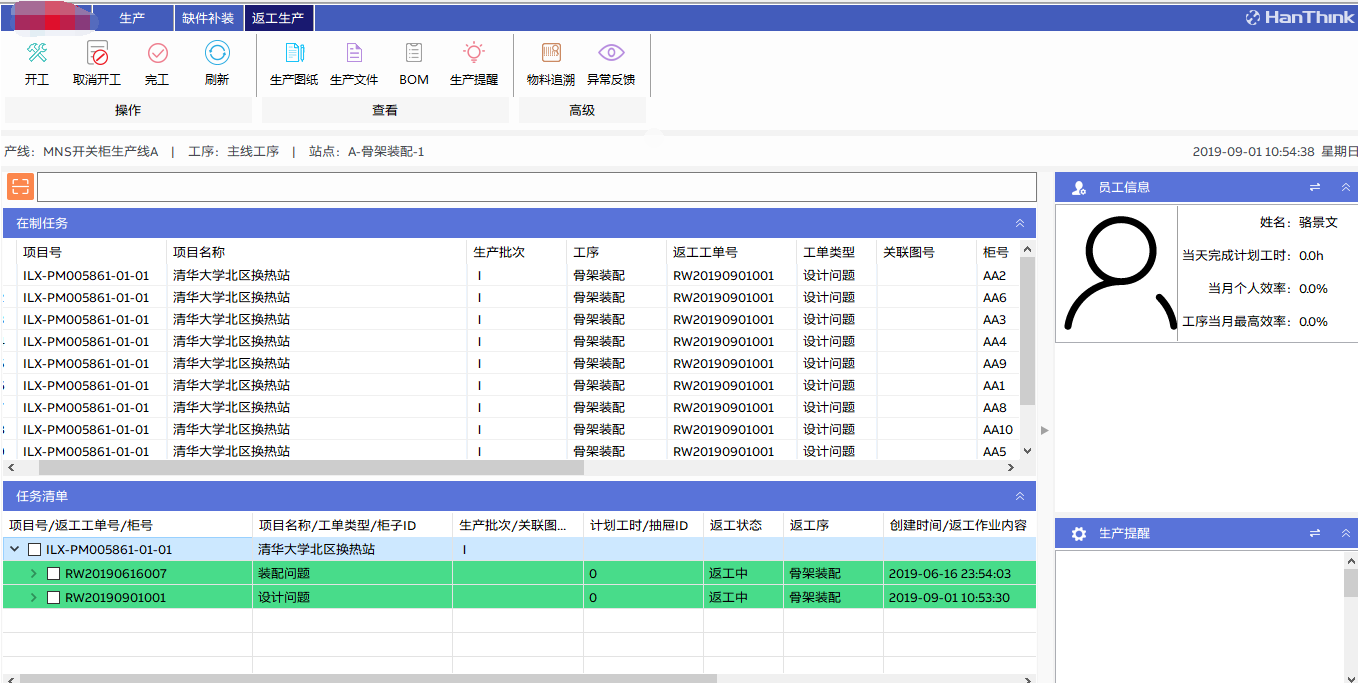Check the ILX-PM005861-01-01 project checkbox

click(x=34, y=550)
